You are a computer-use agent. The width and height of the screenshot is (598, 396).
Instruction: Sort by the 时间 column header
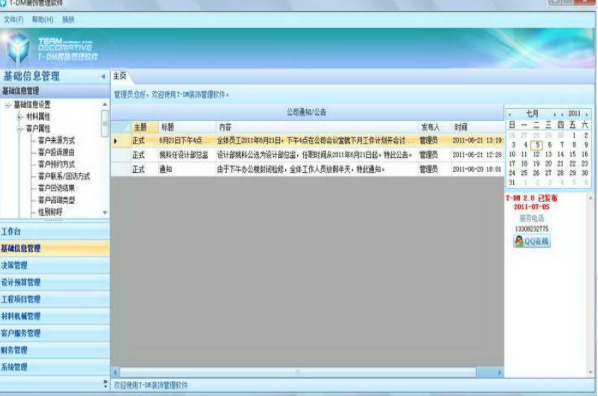click(x=477, y=127)
